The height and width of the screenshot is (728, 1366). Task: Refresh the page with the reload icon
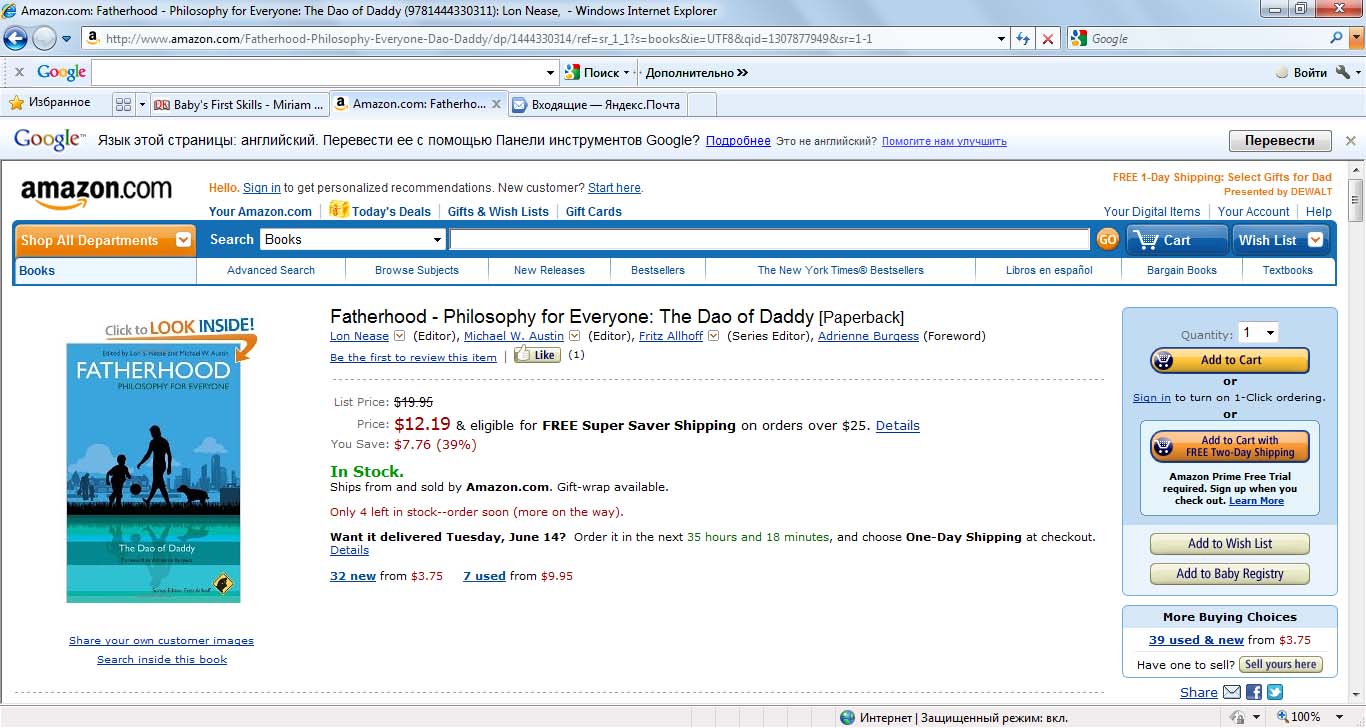[1023, 39]
